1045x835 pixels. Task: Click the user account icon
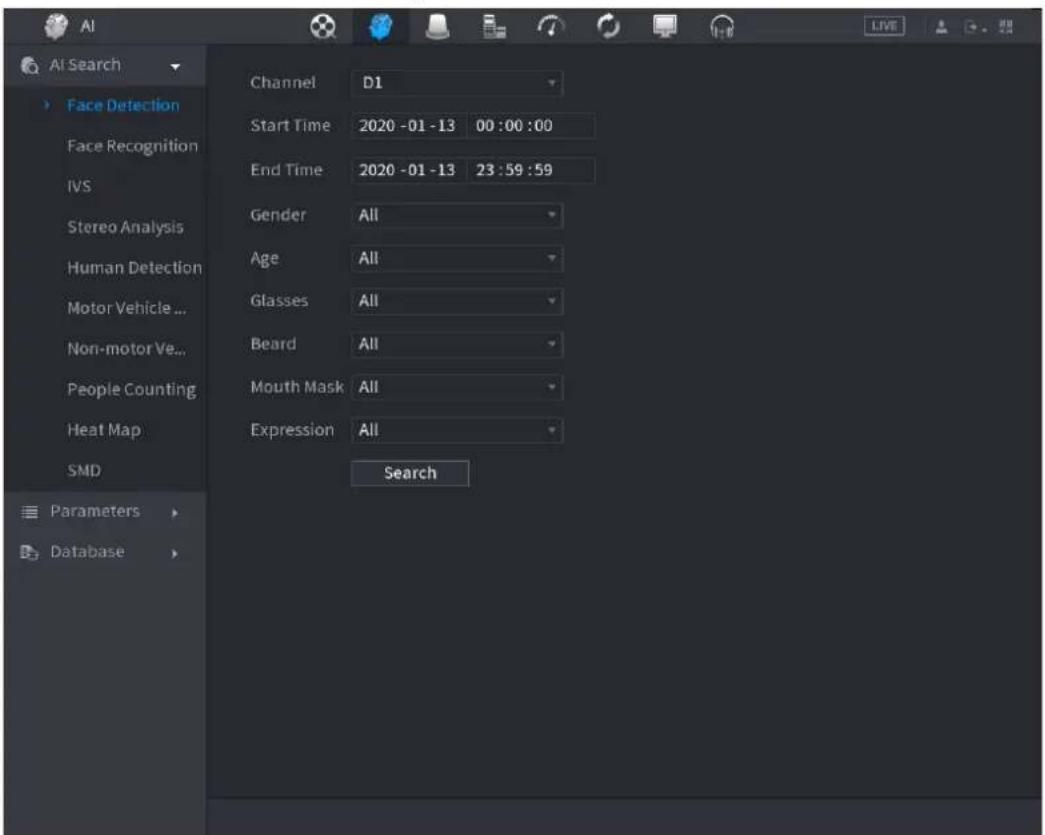(x=942, y=27)
